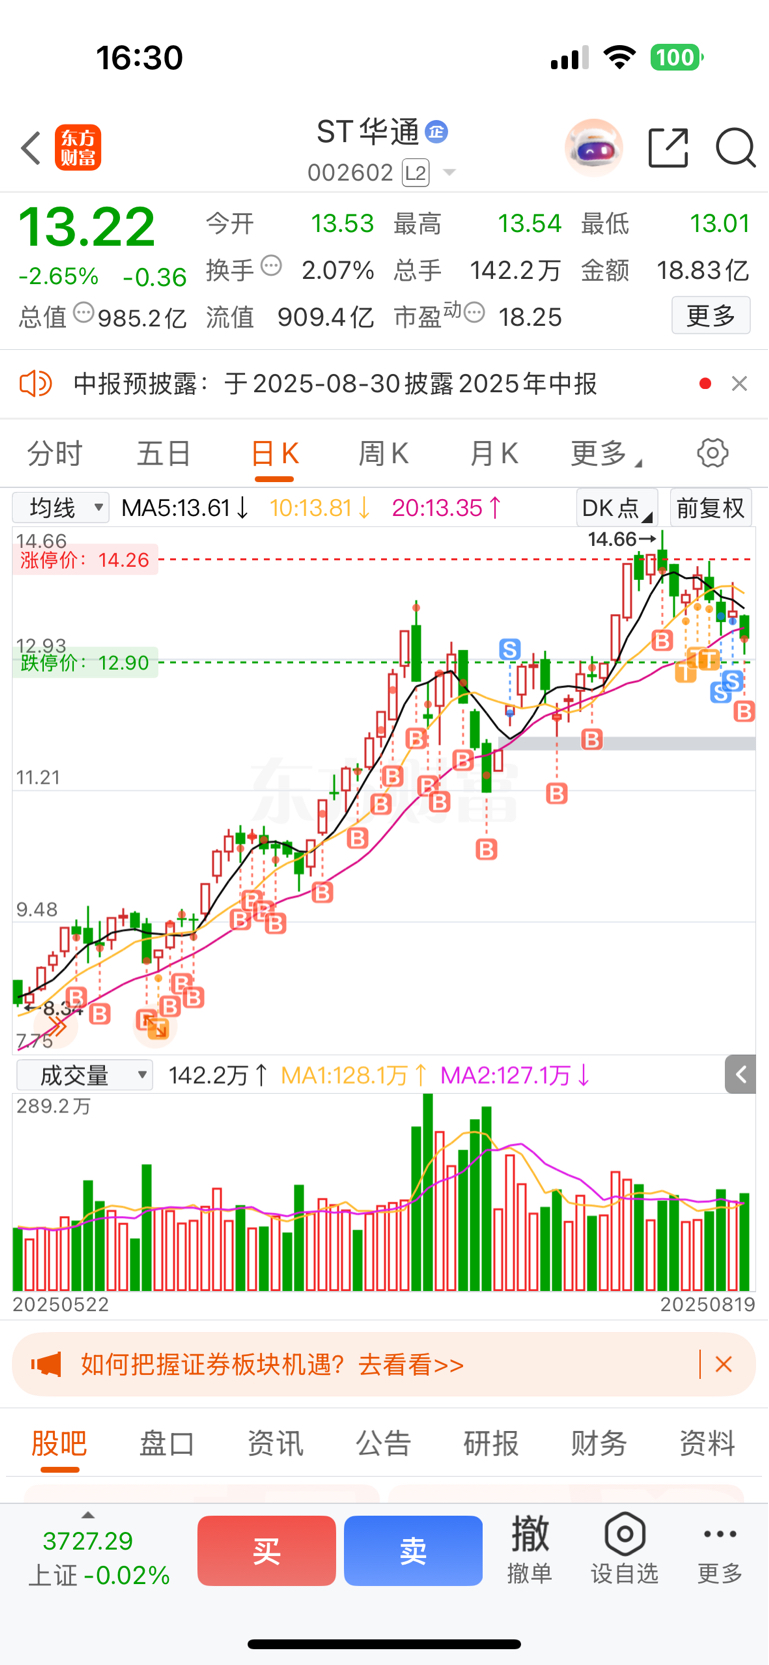Switch to 五日 chart tab
Screen dimensions: 769x1665
coord(164,454)
